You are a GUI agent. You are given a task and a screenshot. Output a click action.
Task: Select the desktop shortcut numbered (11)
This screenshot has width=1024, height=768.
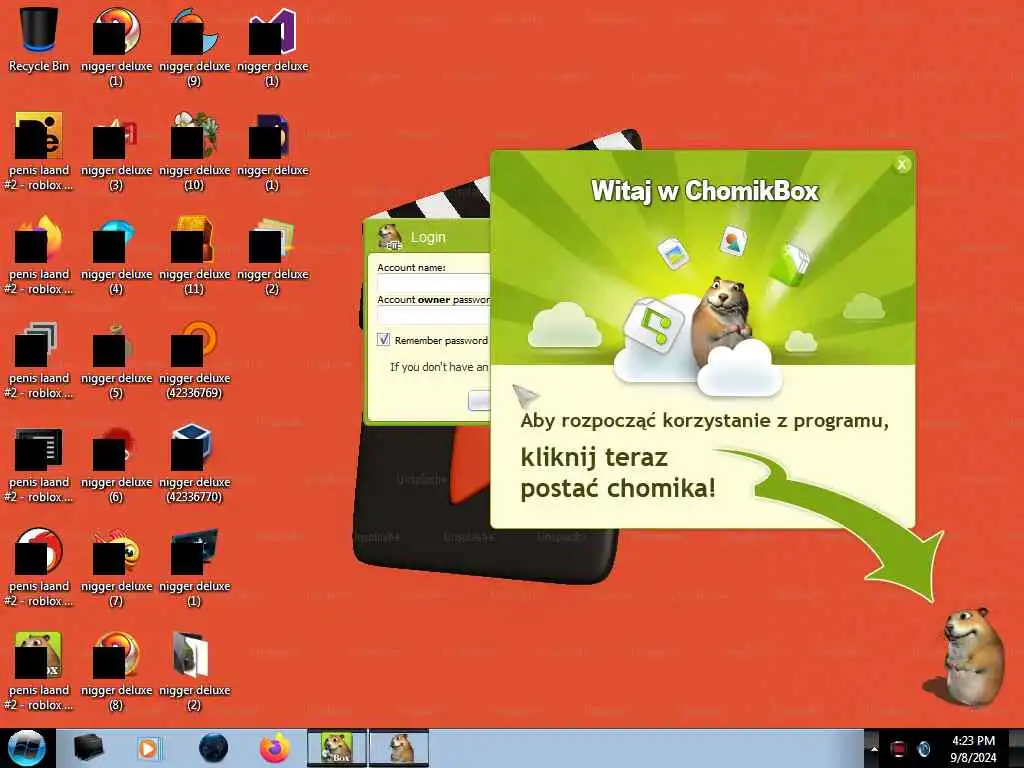pyautogui.click(x=195, y=255)
